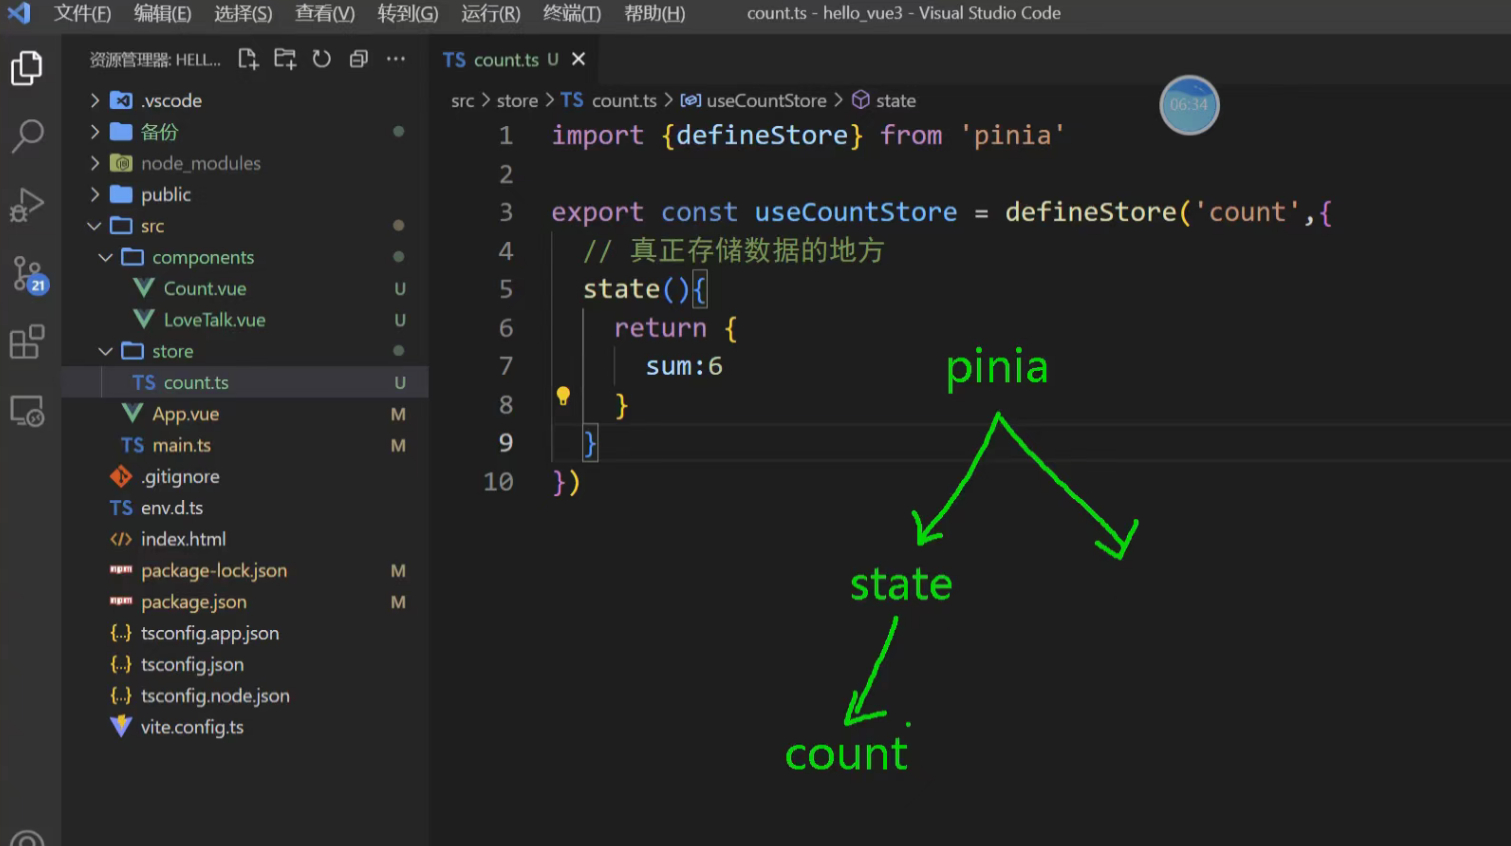
Task: Open the 终端(T) menu
Action: tap(572, 13)
